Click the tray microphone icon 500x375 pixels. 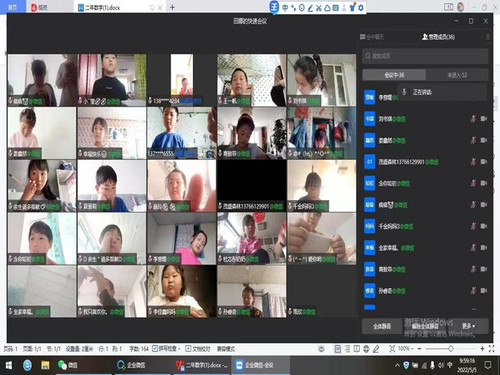tap(432, 365)
